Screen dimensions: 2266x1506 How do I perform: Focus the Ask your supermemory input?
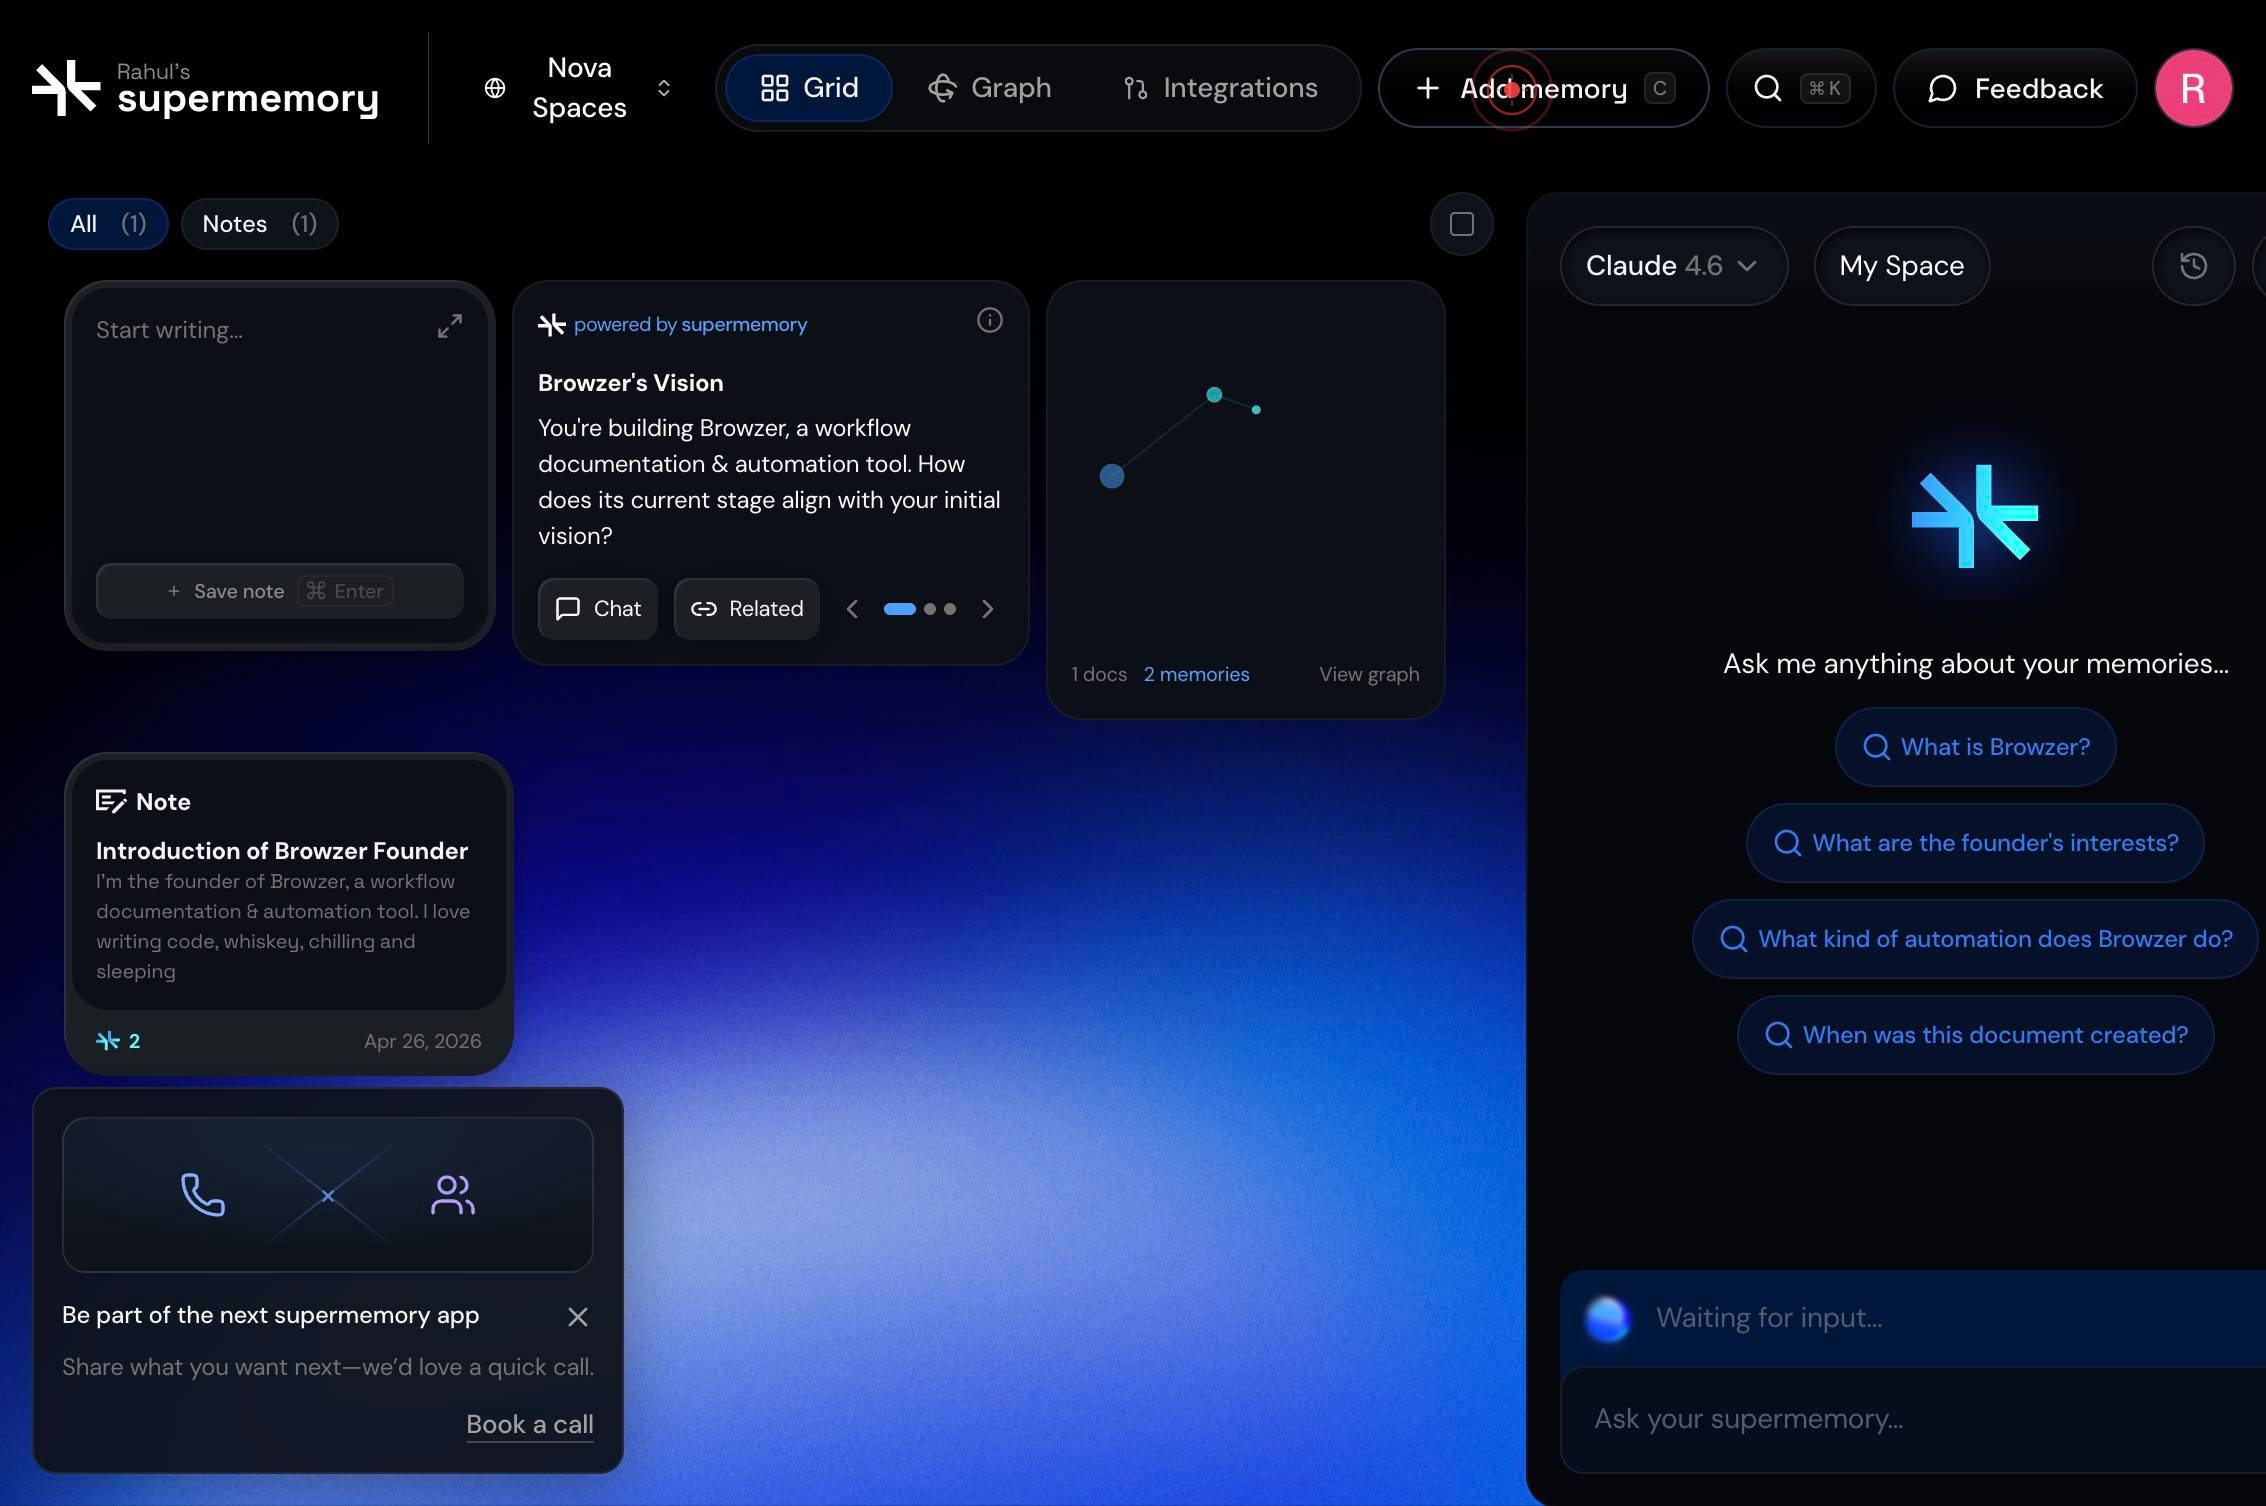[1913, 1419]
